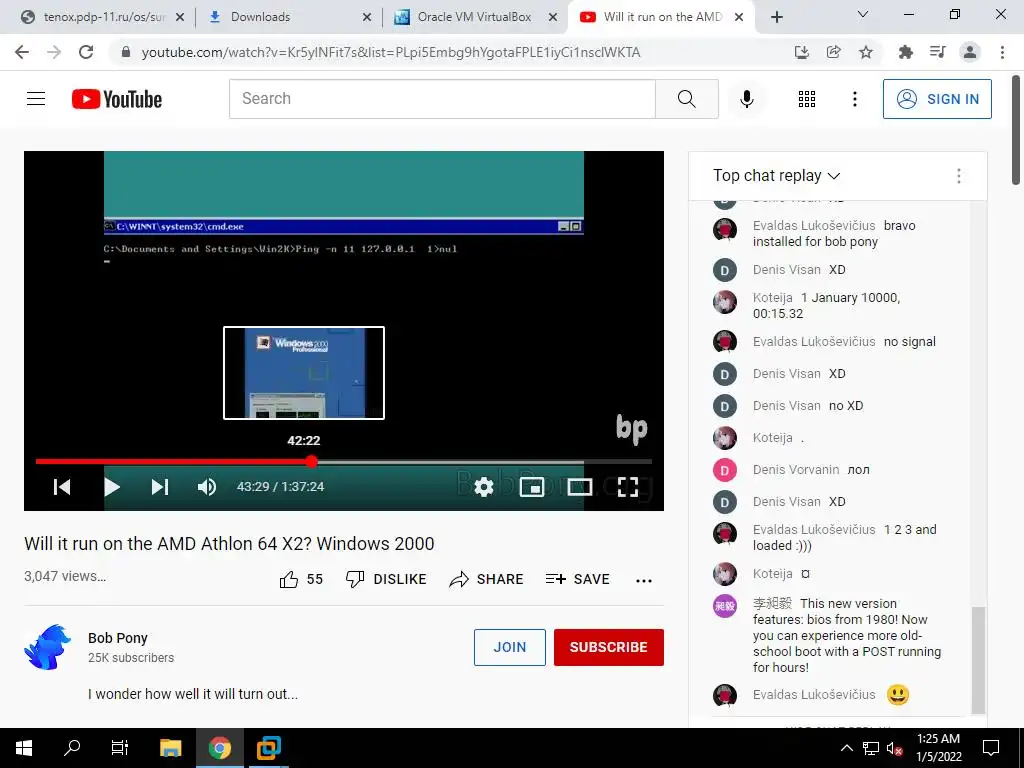The width and height of the screenshot is (1024, 768).
Task: Close the Oracle VM VirtualBox tab
Action: pos(553,17)
